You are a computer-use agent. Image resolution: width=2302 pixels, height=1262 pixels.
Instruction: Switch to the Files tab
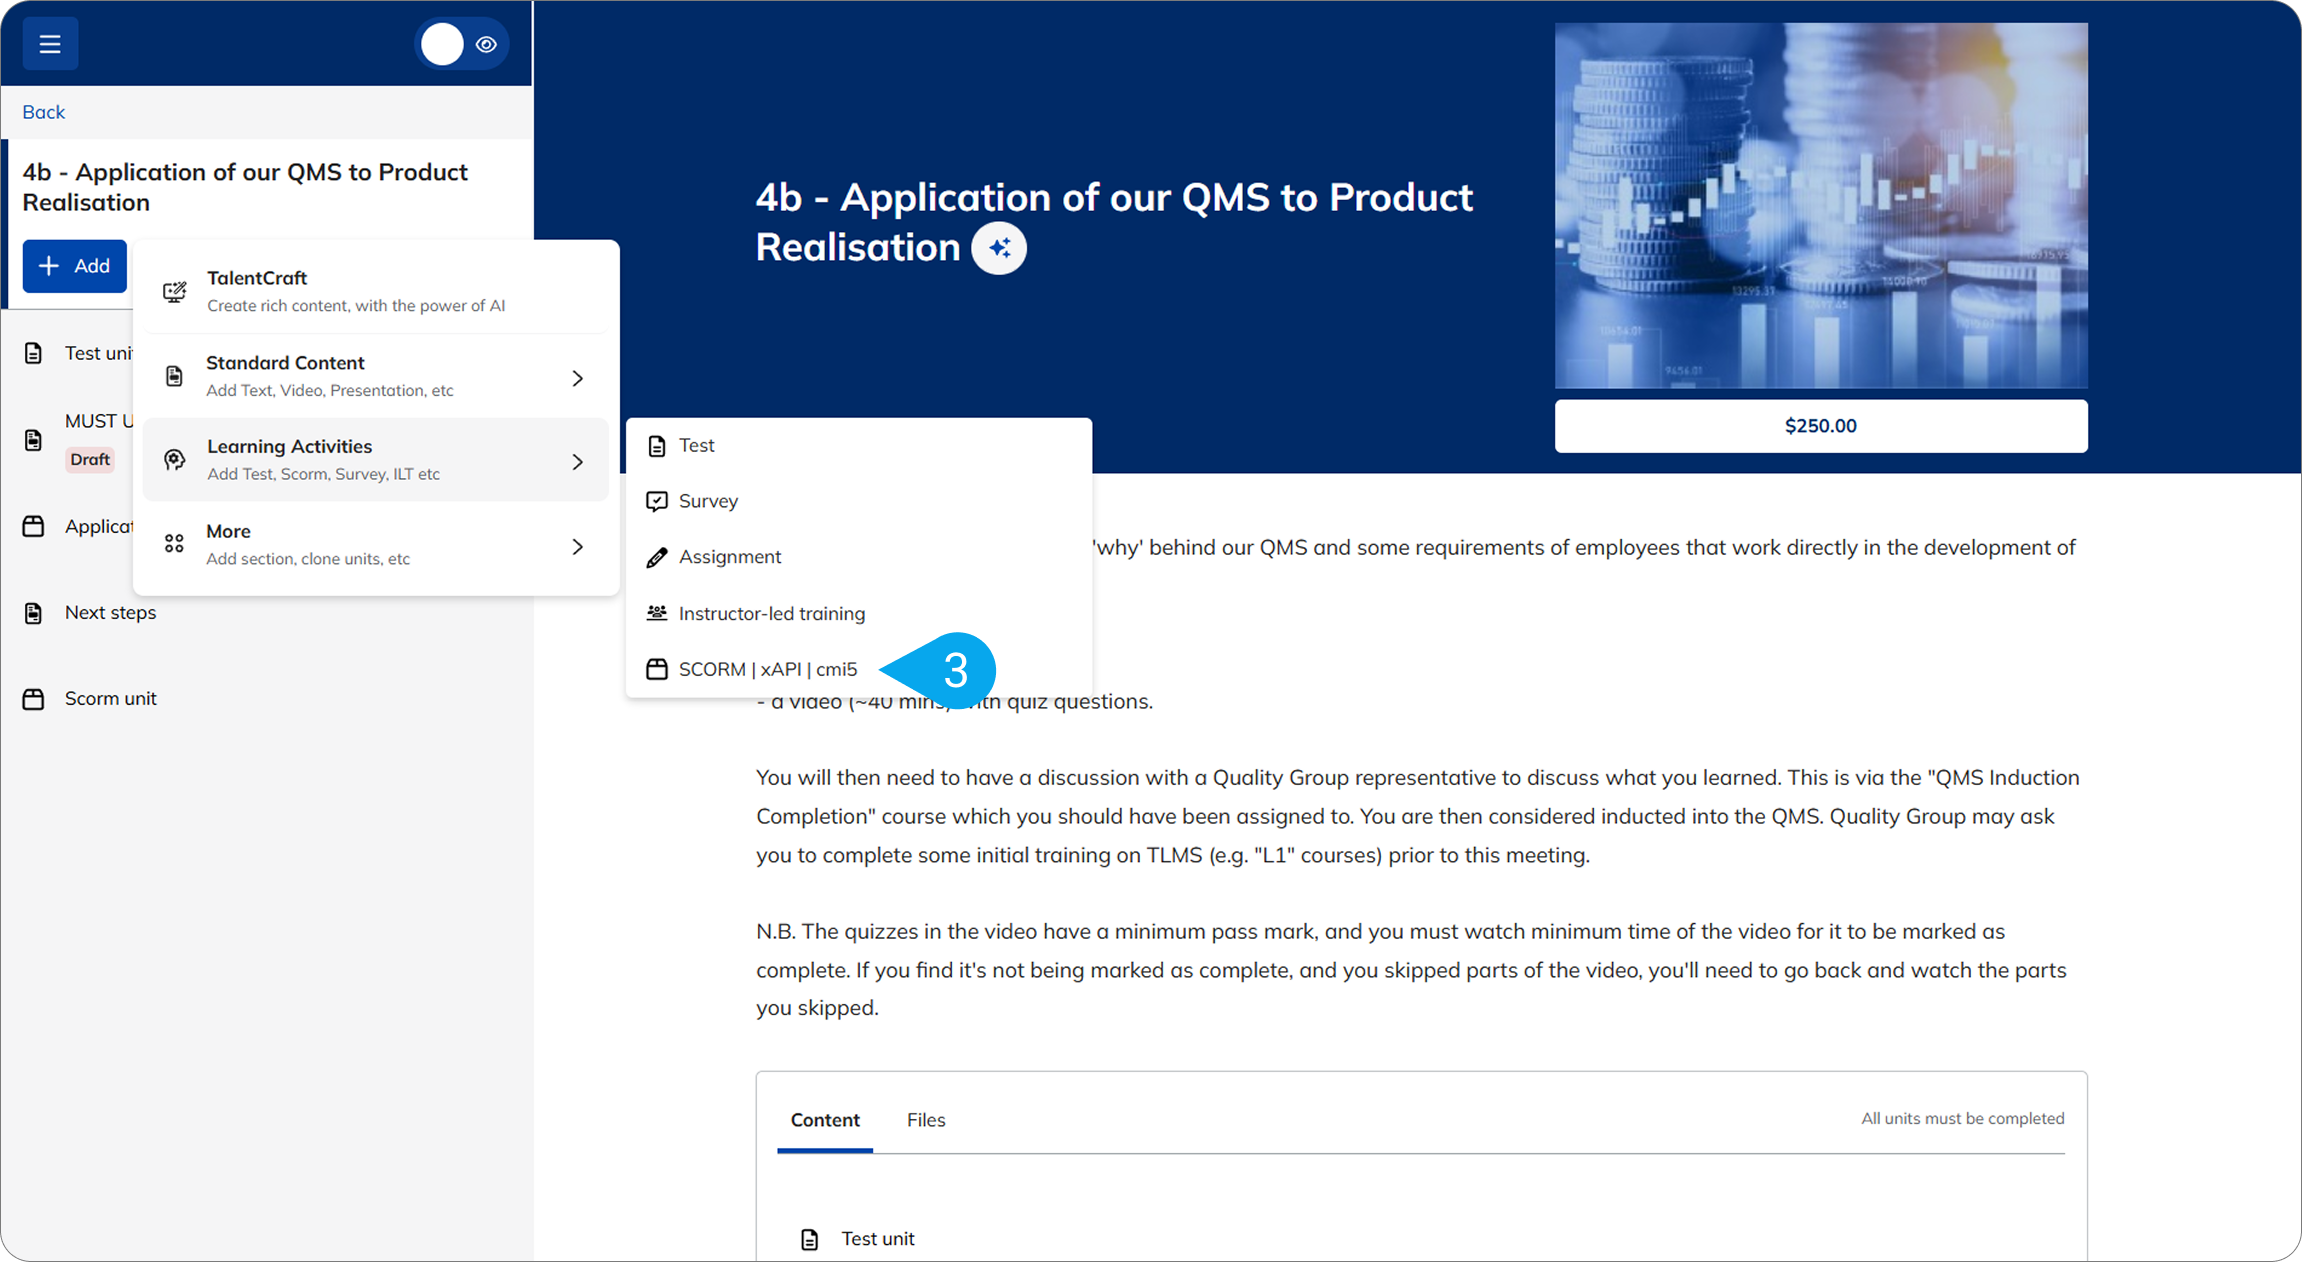tap(925, 1120)
